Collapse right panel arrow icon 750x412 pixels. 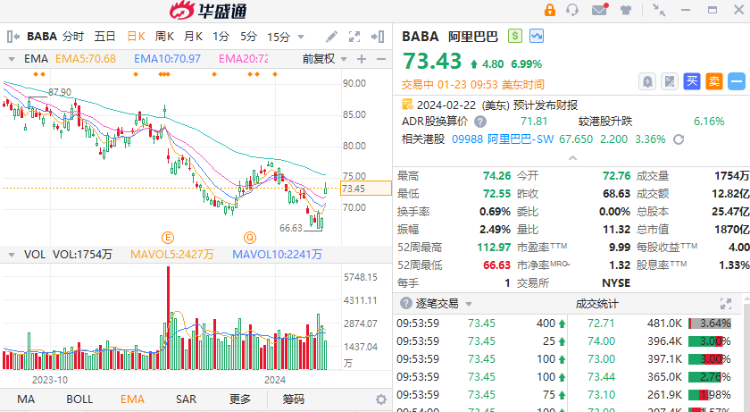pos(377,36)
